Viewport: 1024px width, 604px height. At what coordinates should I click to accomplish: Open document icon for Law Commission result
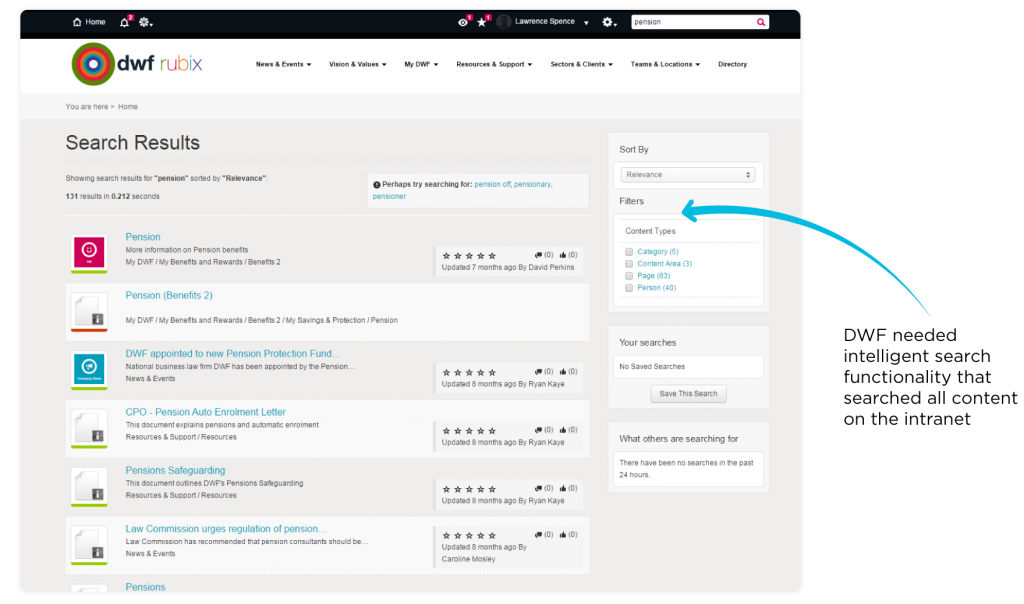coord(89,544)
